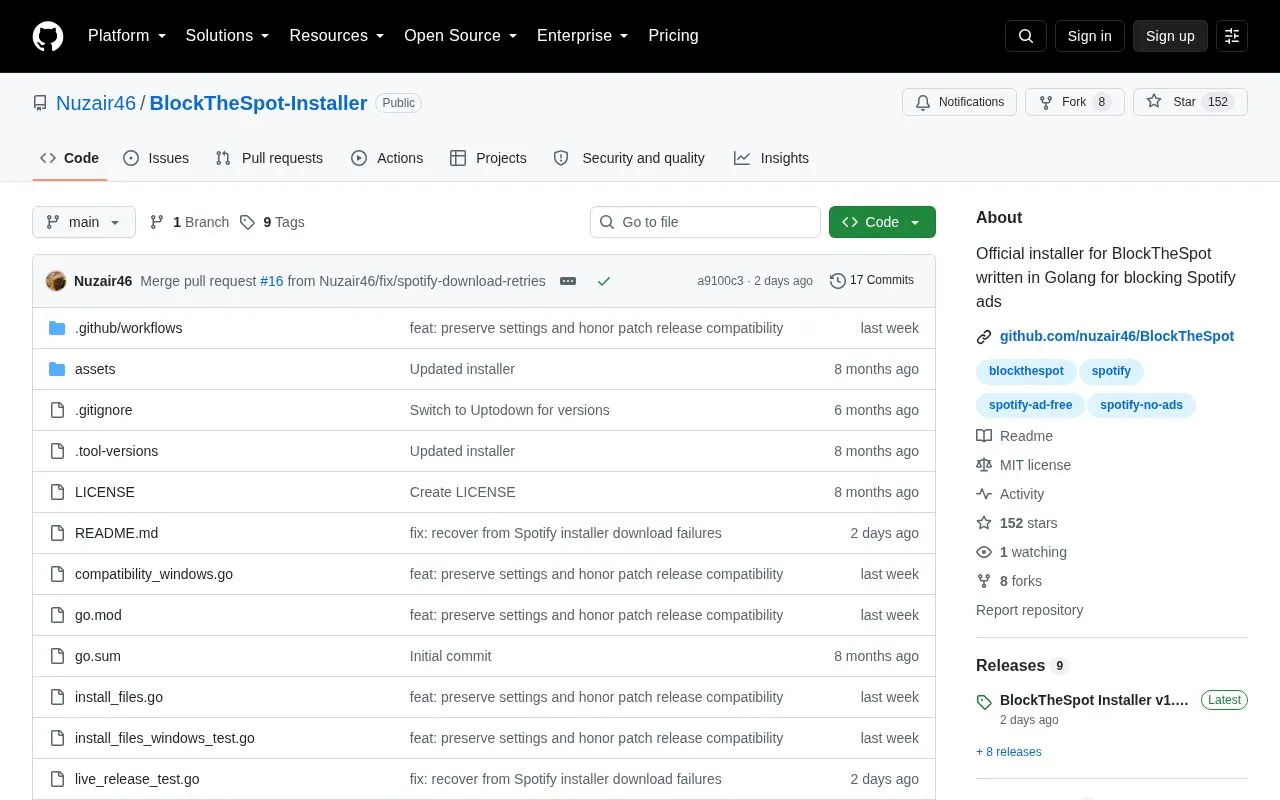Open the Actions tab

click(x=387, y=158)
